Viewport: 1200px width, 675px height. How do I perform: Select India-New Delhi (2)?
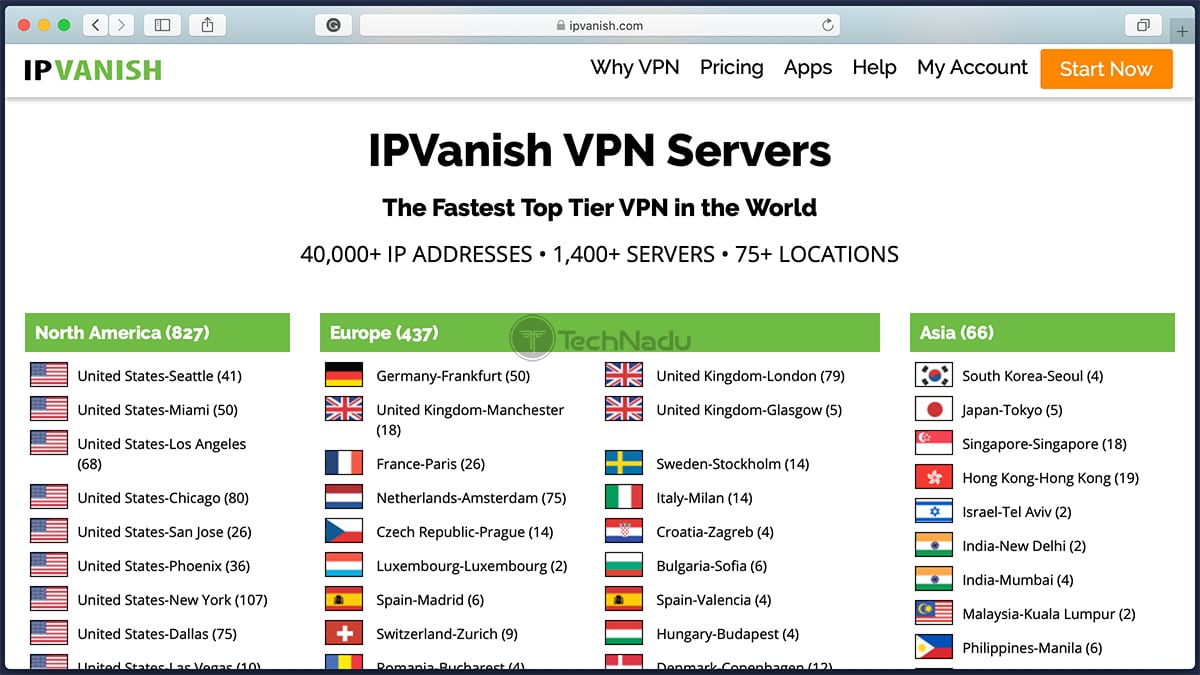pyautogui.click(x=1024, y=546)
